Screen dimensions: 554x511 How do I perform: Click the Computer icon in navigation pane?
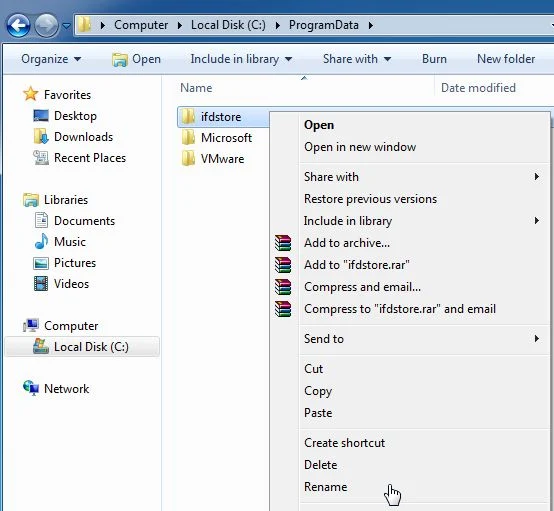click(x=31, y=325)
